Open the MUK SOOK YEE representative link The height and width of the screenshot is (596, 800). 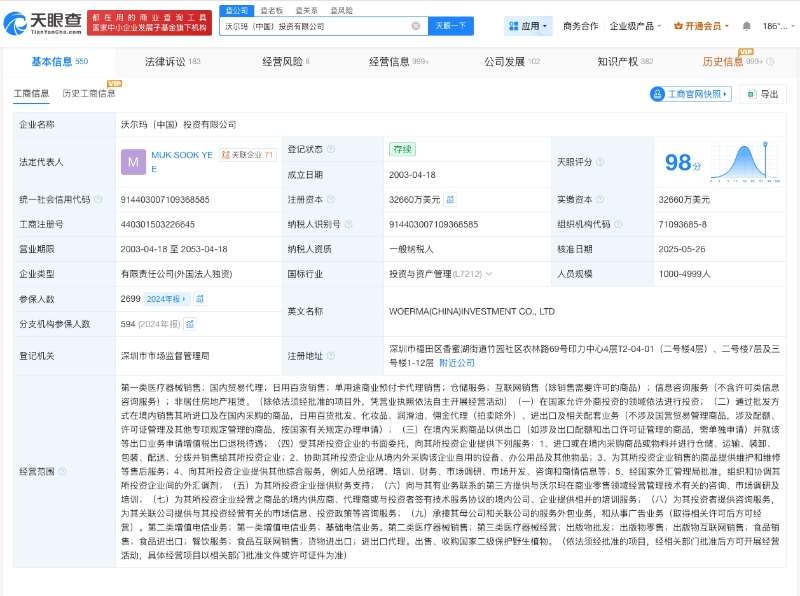tap(182, 162)
